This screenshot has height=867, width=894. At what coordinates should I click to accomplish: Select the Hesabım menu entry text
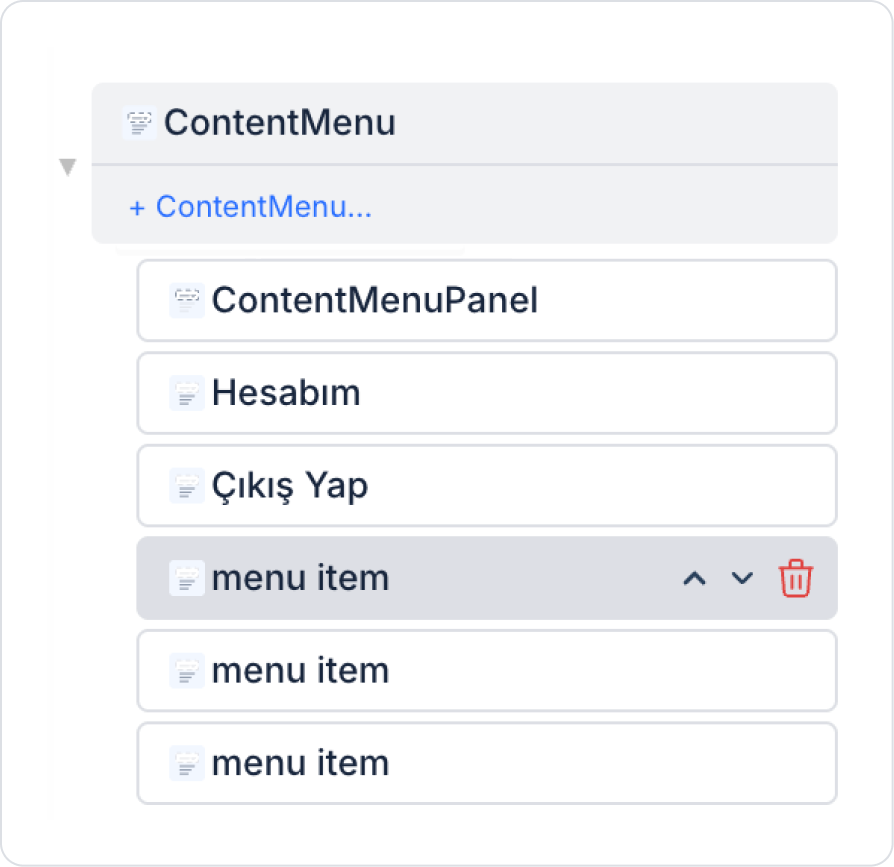[286, 393]
